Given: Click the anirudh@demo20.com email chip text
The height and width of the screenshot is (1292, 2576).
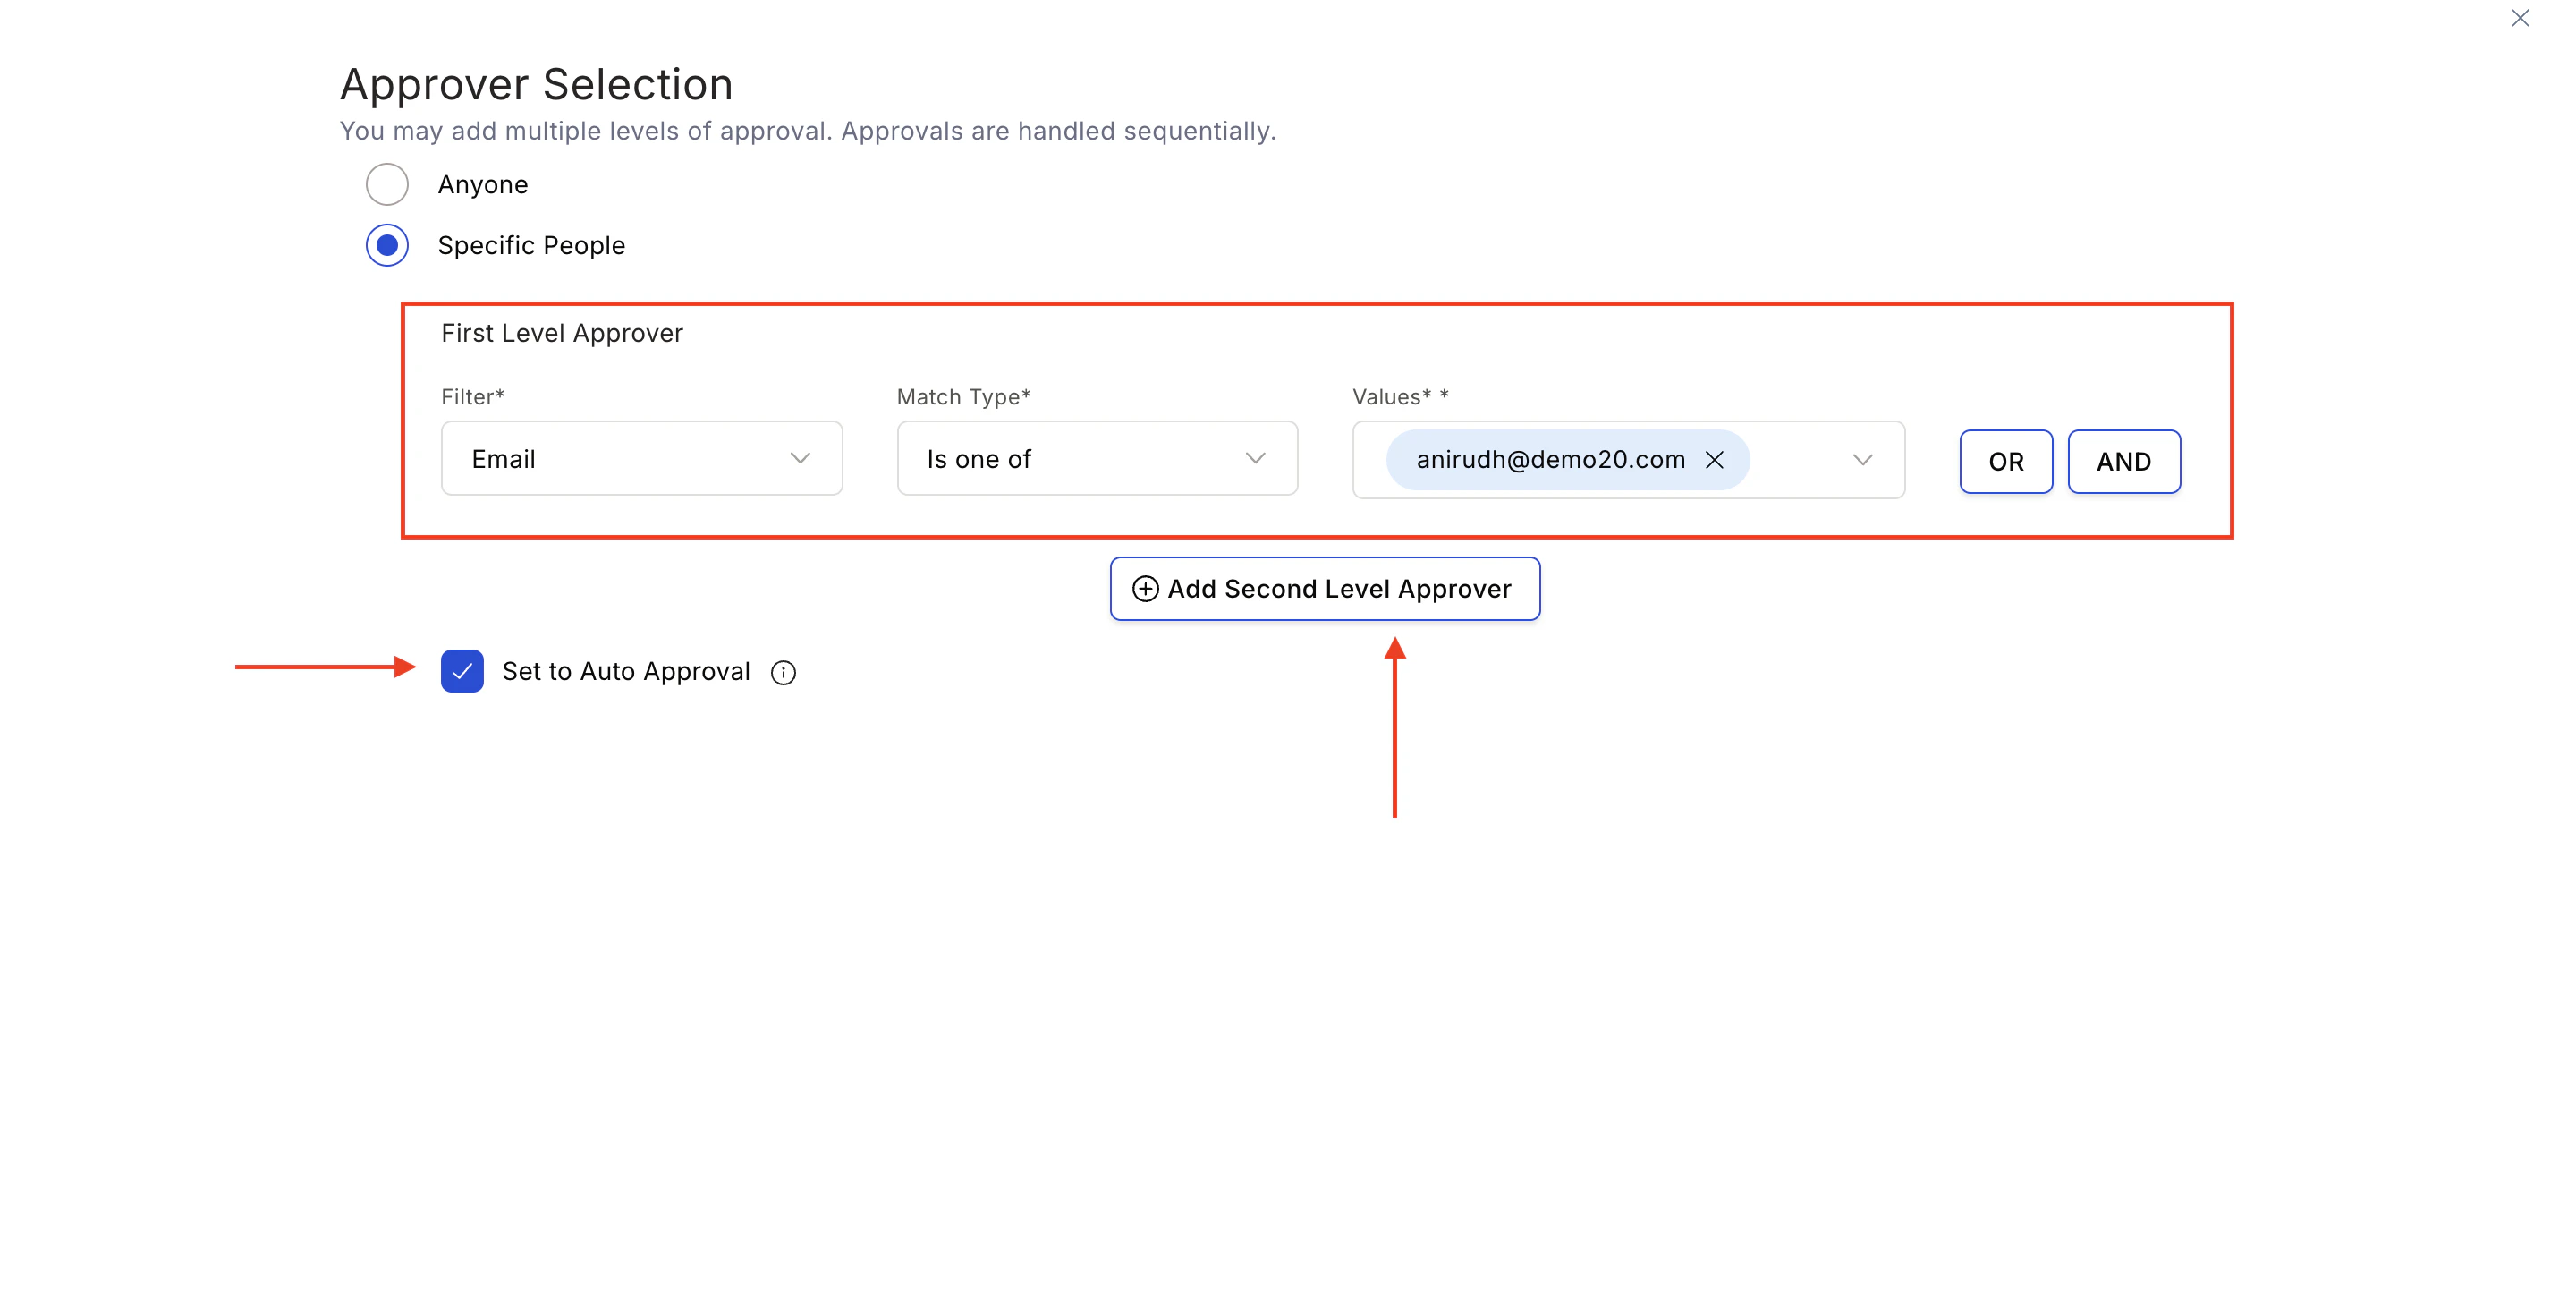Looking at the screenshot, I should click(x=1550, y=460).
